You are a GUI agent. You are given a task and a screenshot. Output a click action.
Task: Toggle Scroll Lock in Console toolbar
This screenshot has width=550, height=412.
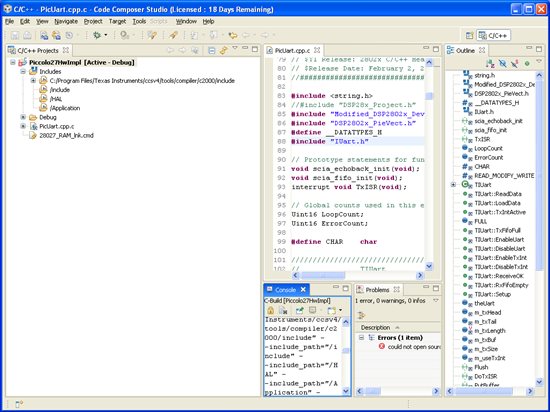pyautogui.click(x=270, y=310)
